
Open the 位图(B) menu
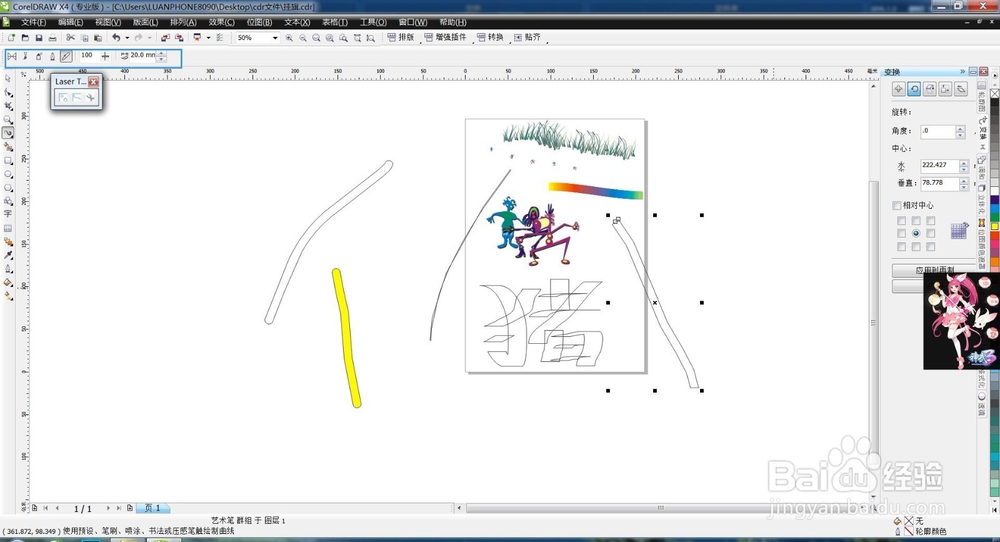point(259,22)
